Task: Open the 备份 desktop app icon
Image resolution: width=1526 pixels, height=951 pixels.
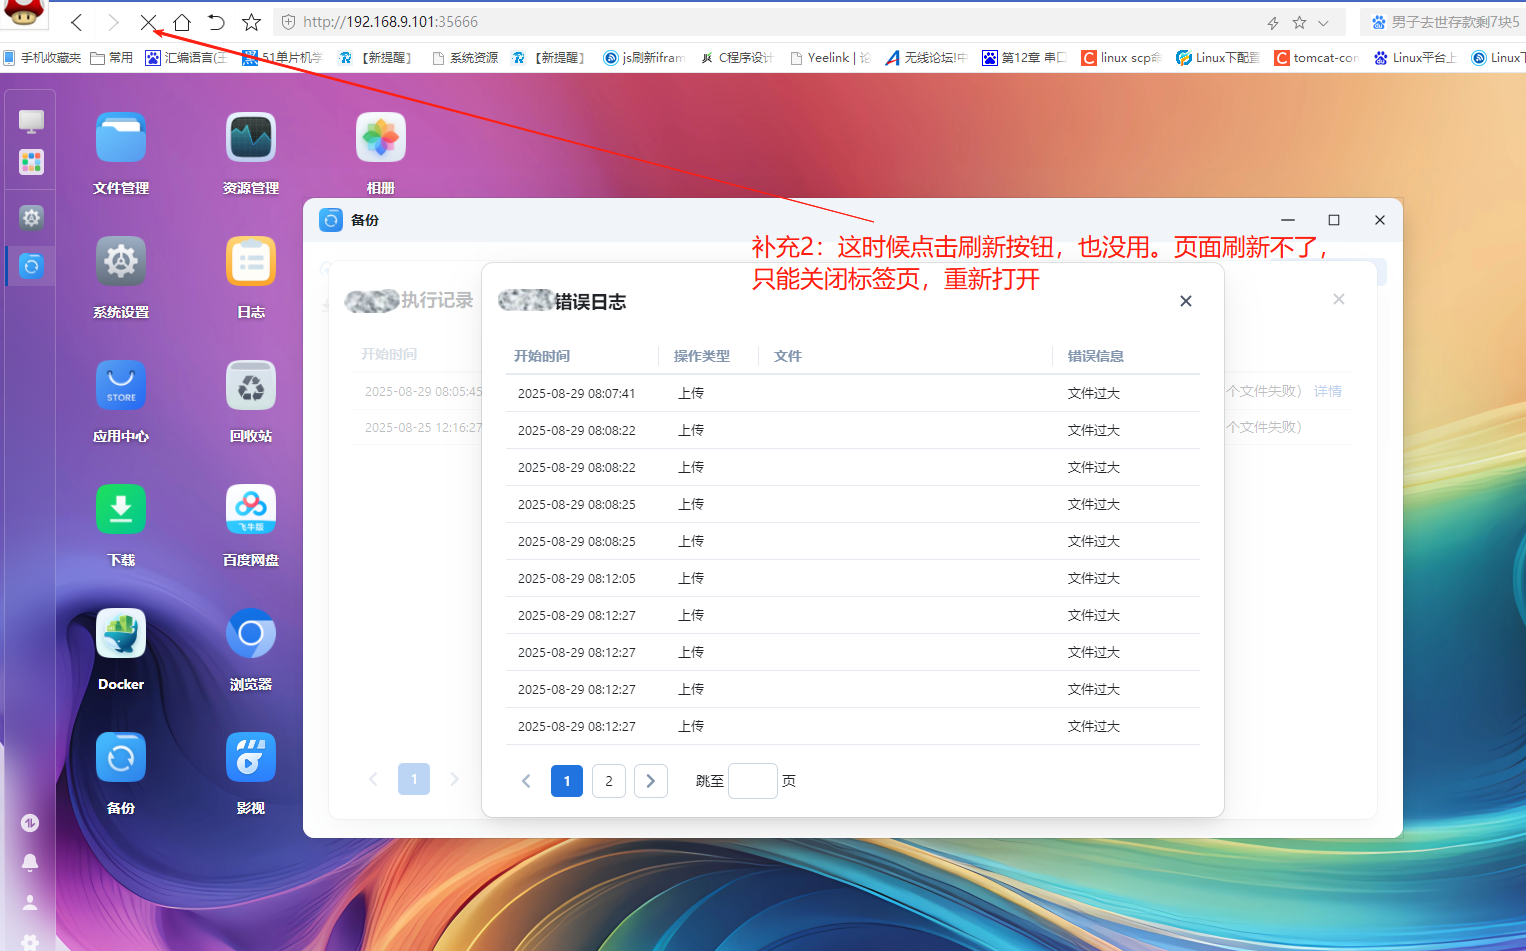Action: 121,758
